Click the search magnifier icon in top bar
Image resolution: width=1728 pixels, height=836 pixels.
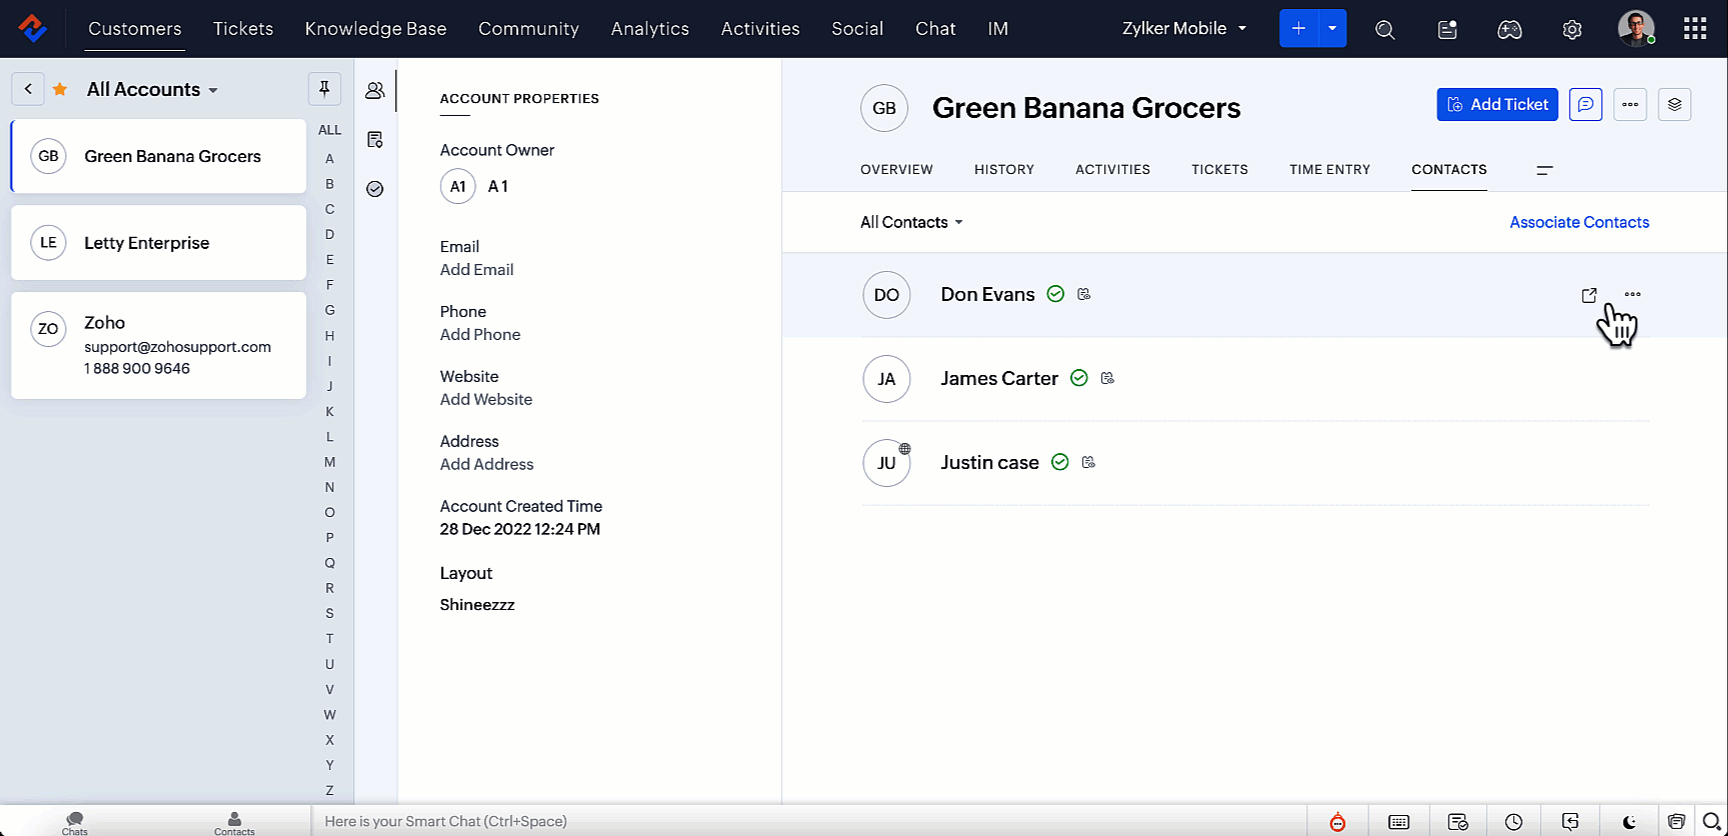pyautogui.click(x=1384, y=29)
